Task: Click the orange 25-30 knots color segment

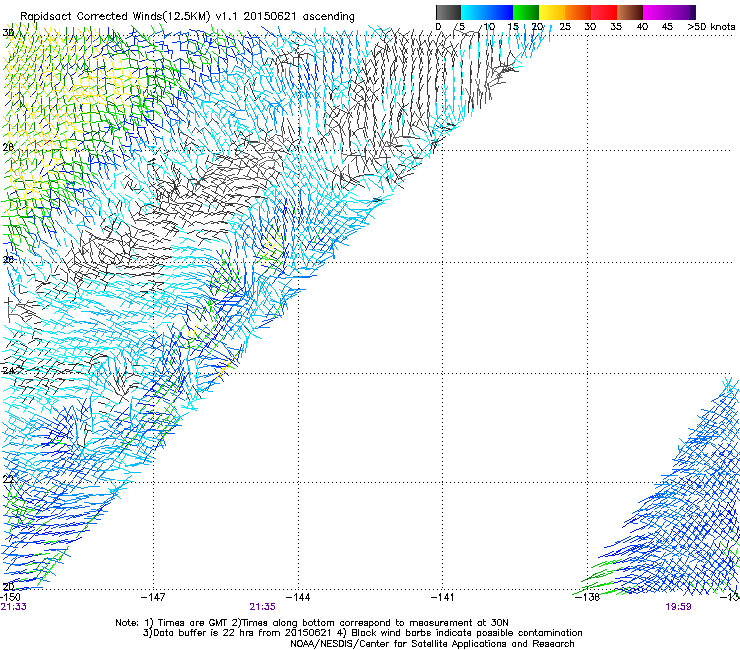Action: click(x=578, y=12)
